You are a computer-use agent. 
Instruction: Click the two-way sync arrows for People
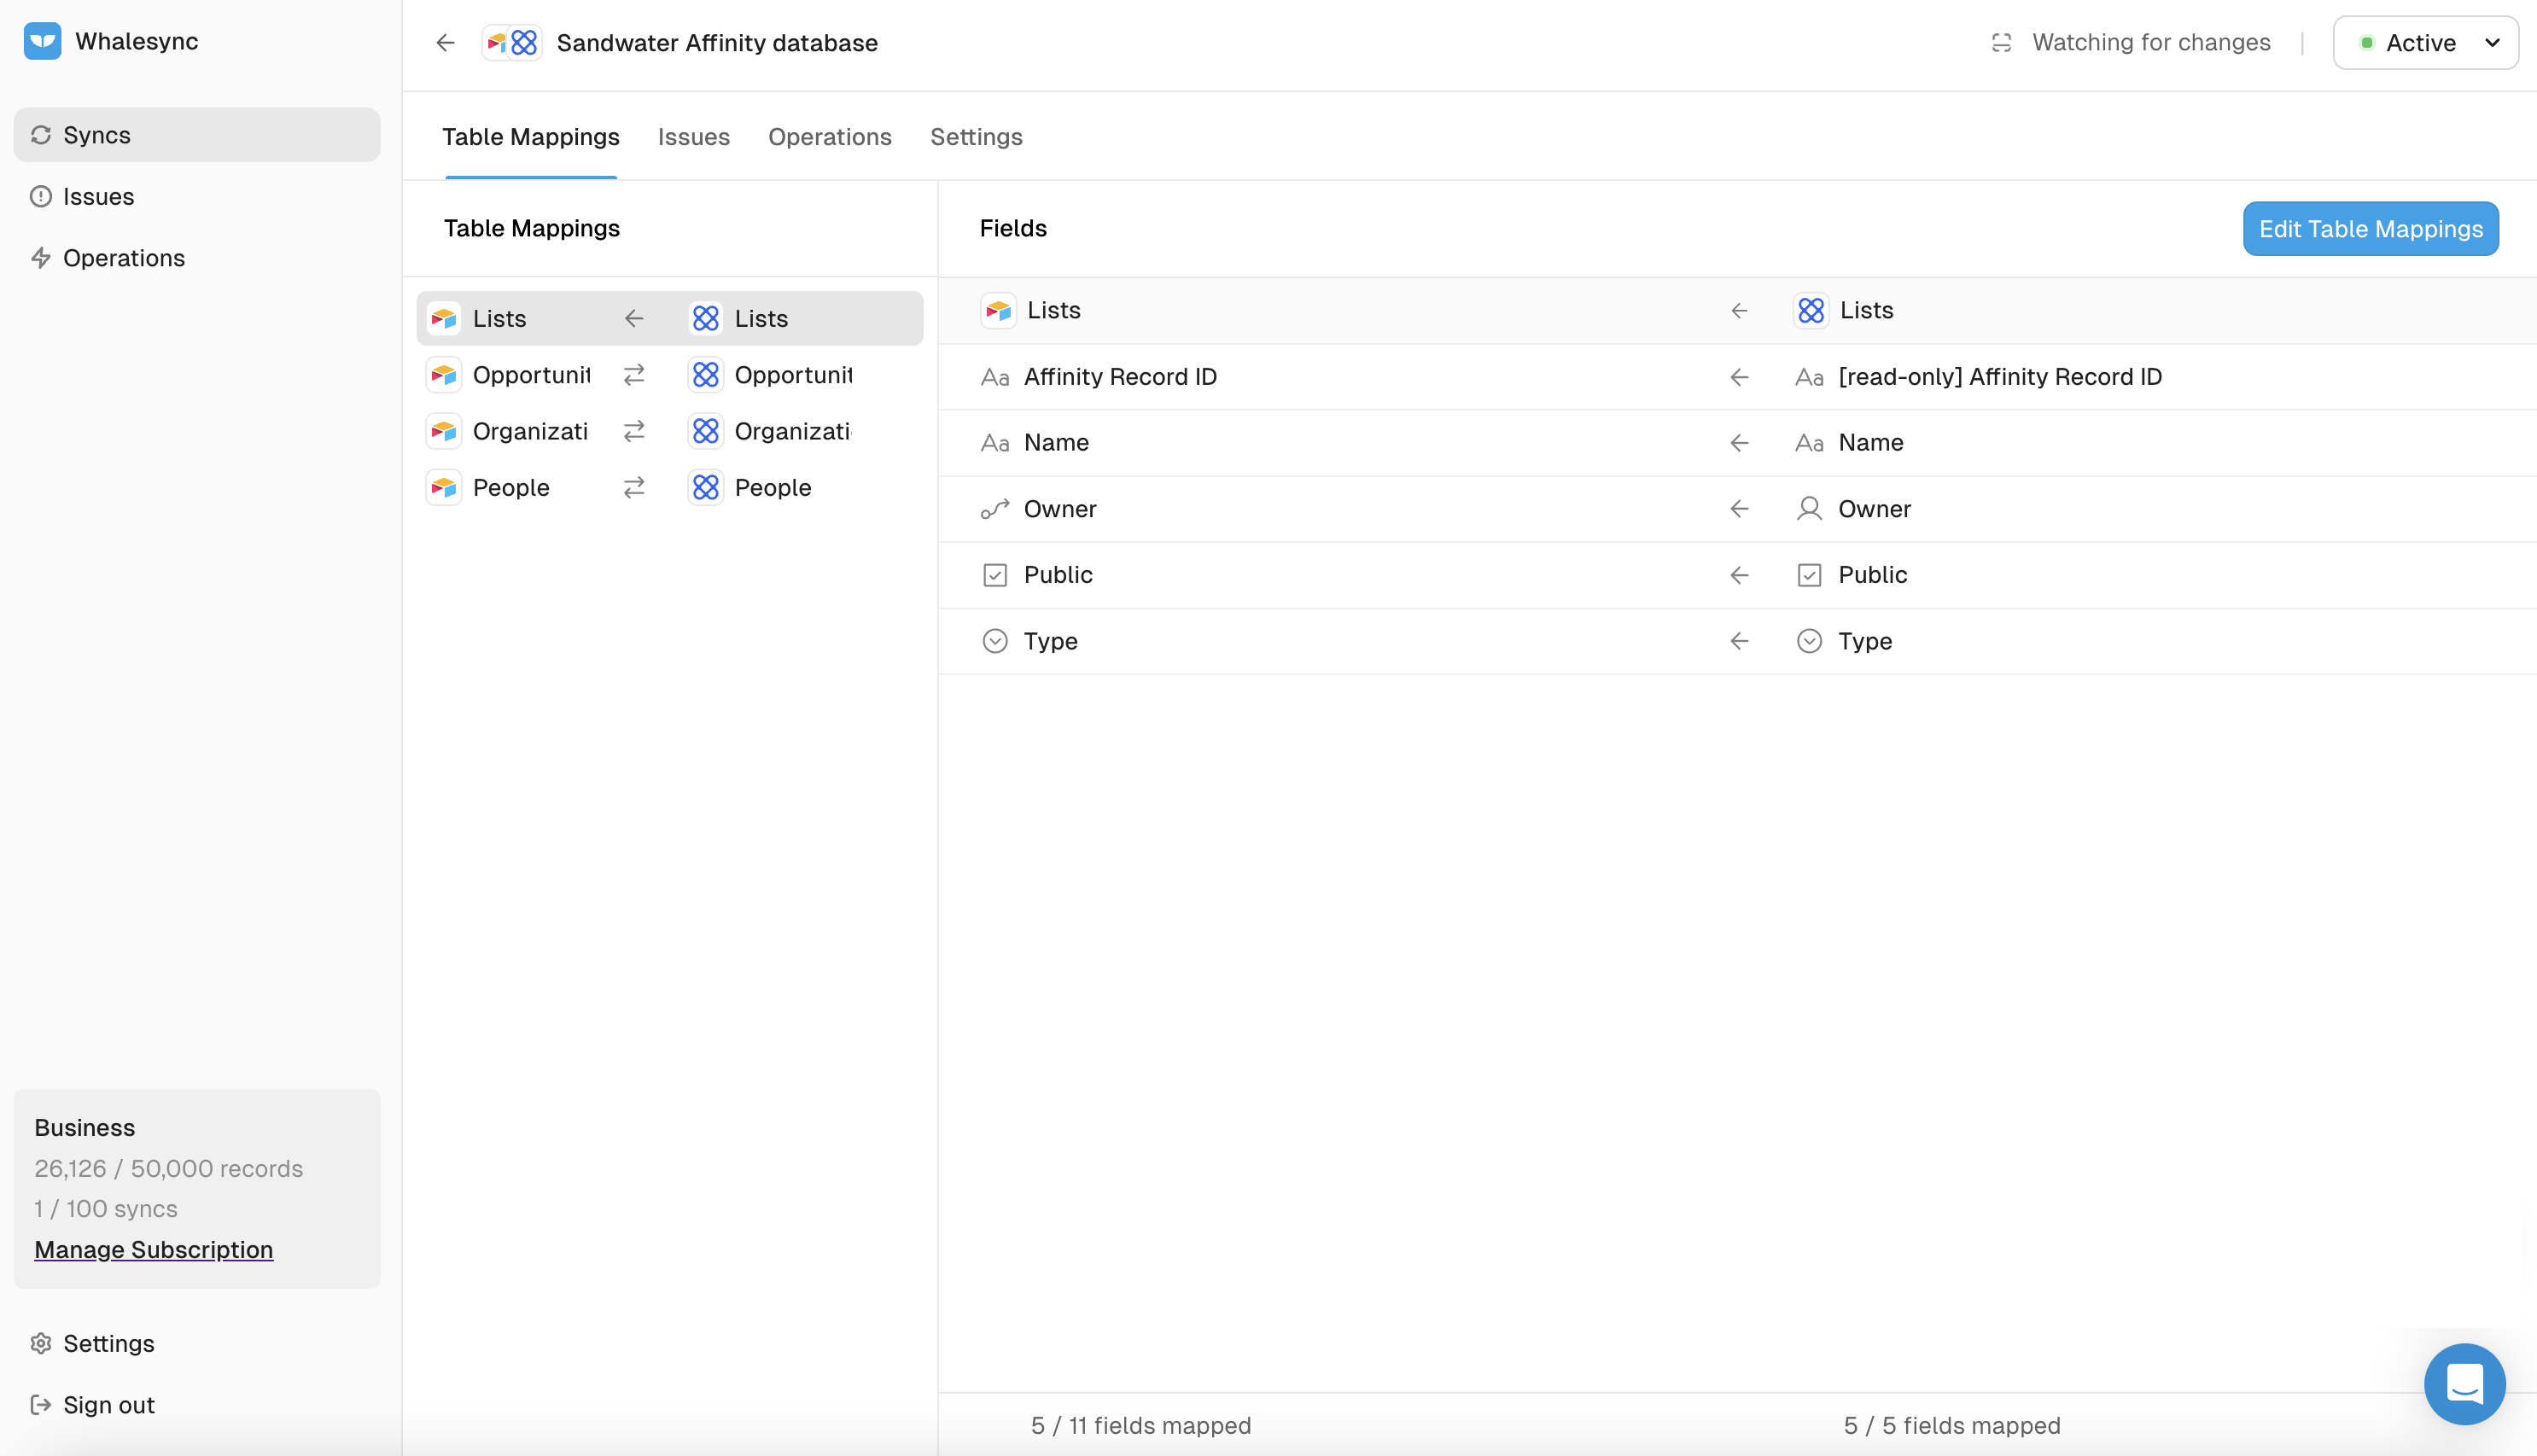point(634,488)
